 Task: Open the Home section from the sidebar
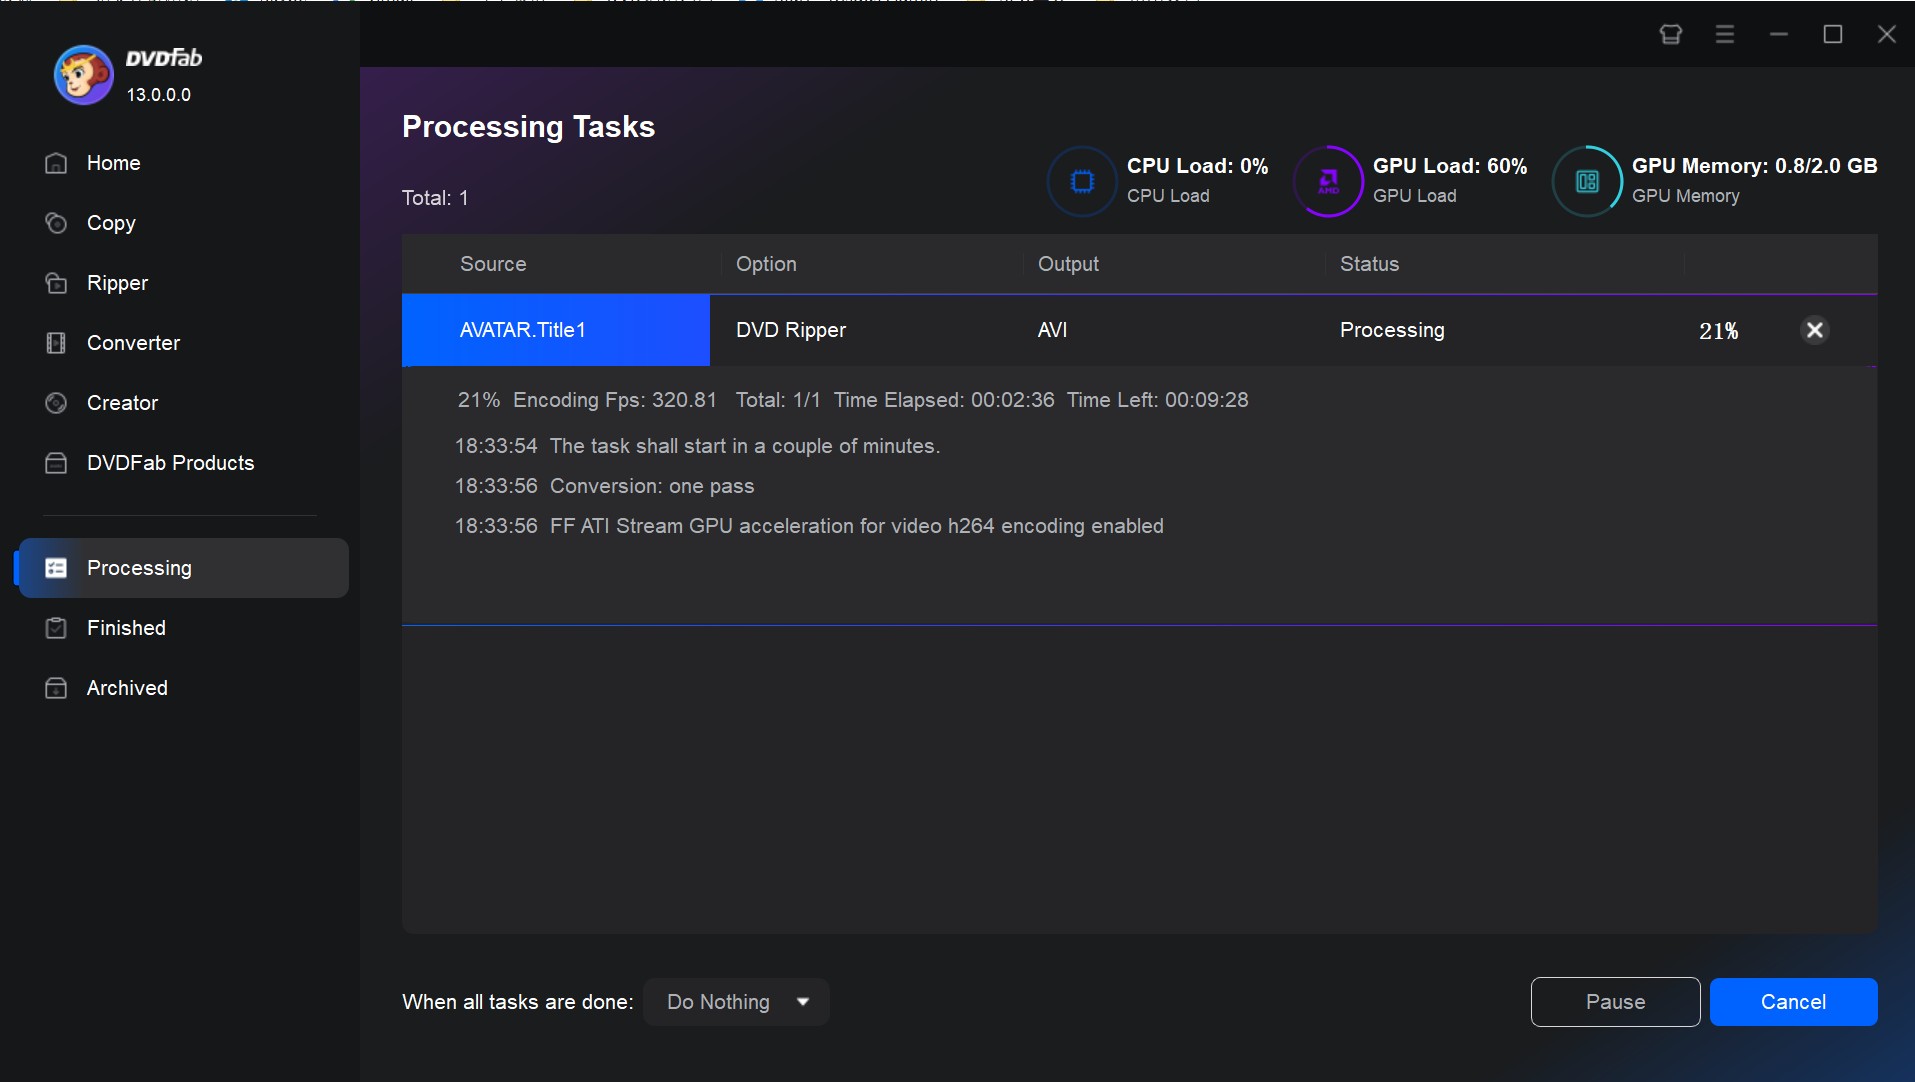pos(113,162)
